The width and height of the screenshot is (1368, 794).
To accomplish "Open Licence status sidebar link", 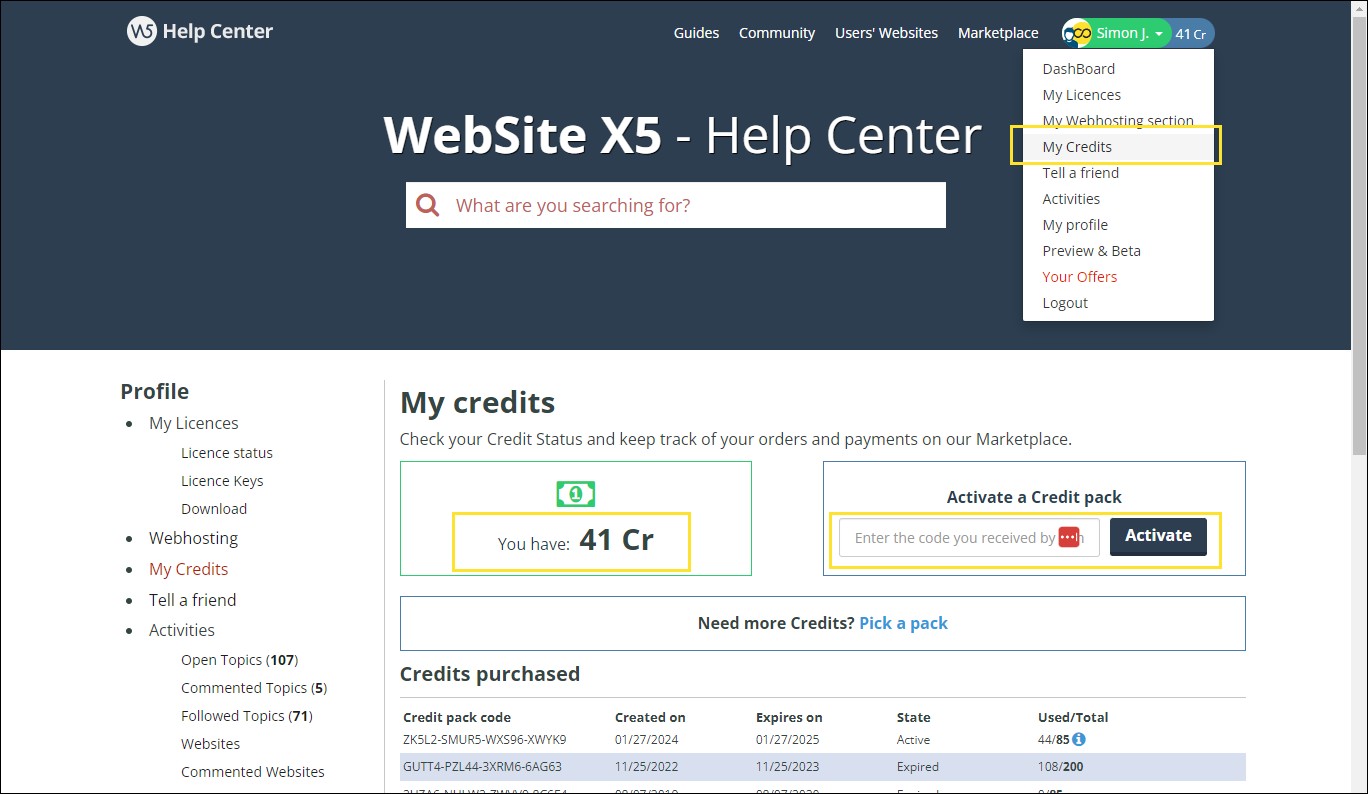I will (x=227, y=453).
